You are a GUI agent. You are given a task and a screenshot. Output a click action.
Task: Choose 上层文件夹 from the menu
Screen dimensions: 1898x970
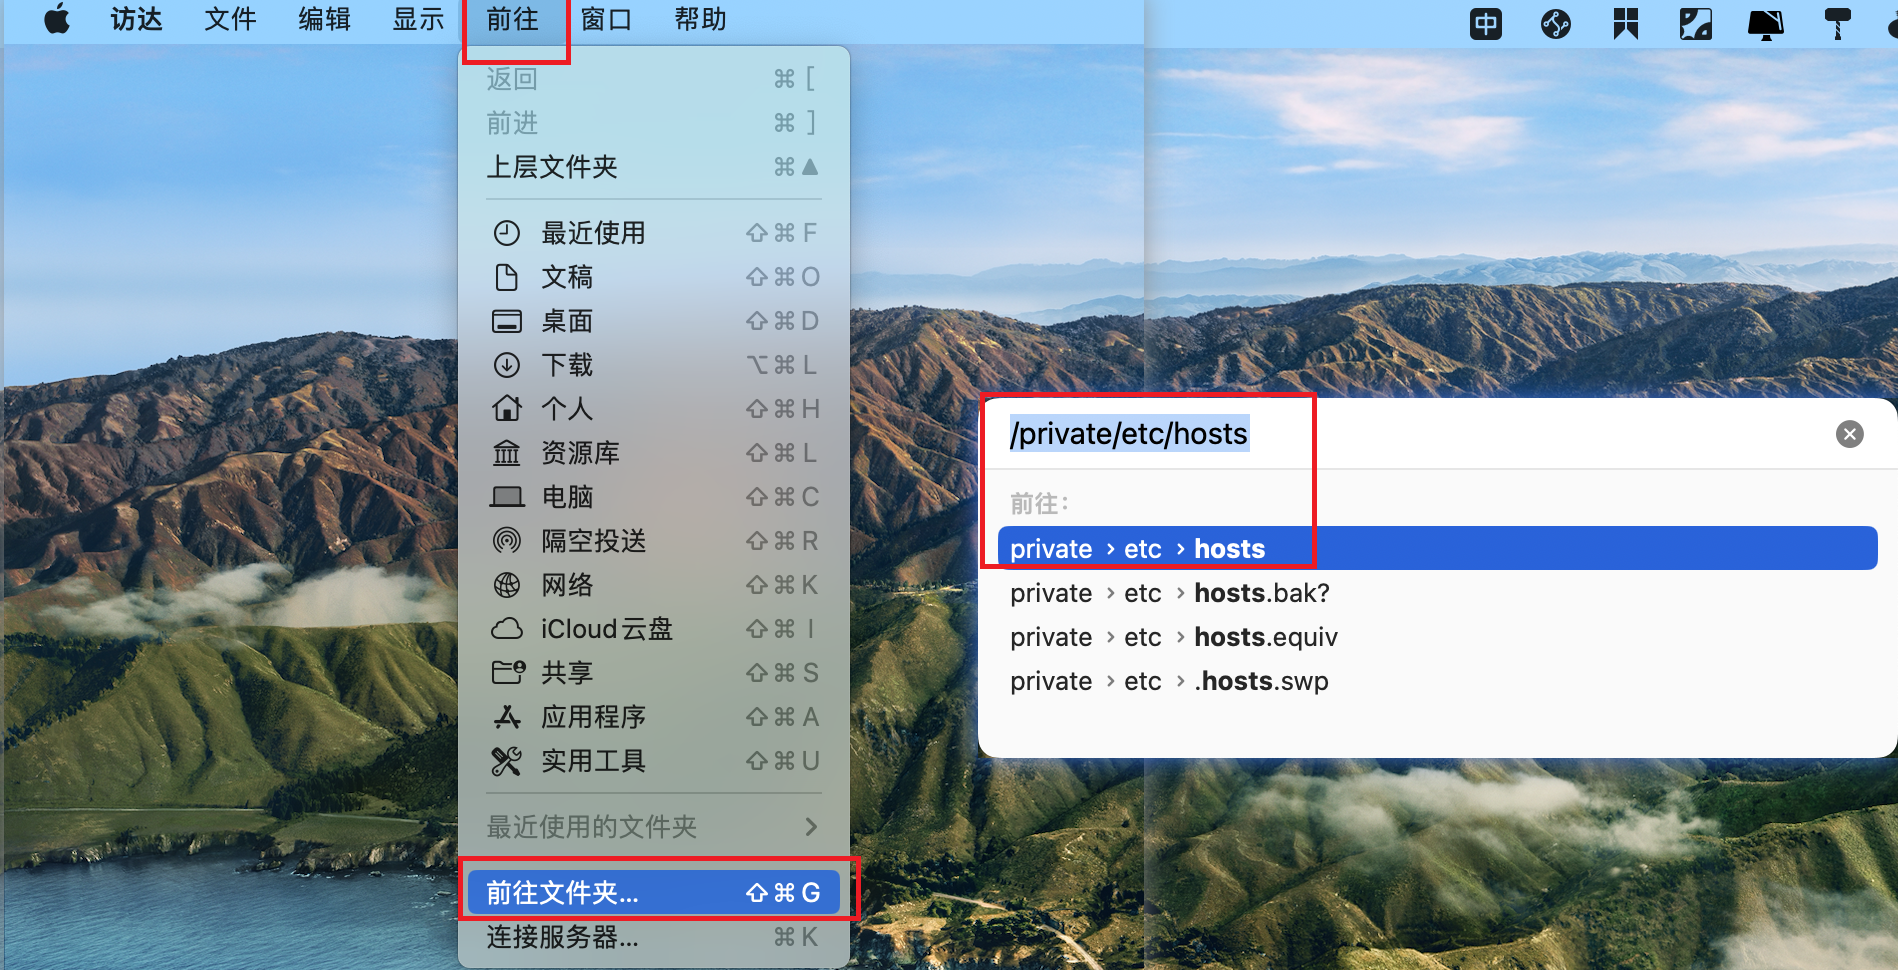(654, 167)
